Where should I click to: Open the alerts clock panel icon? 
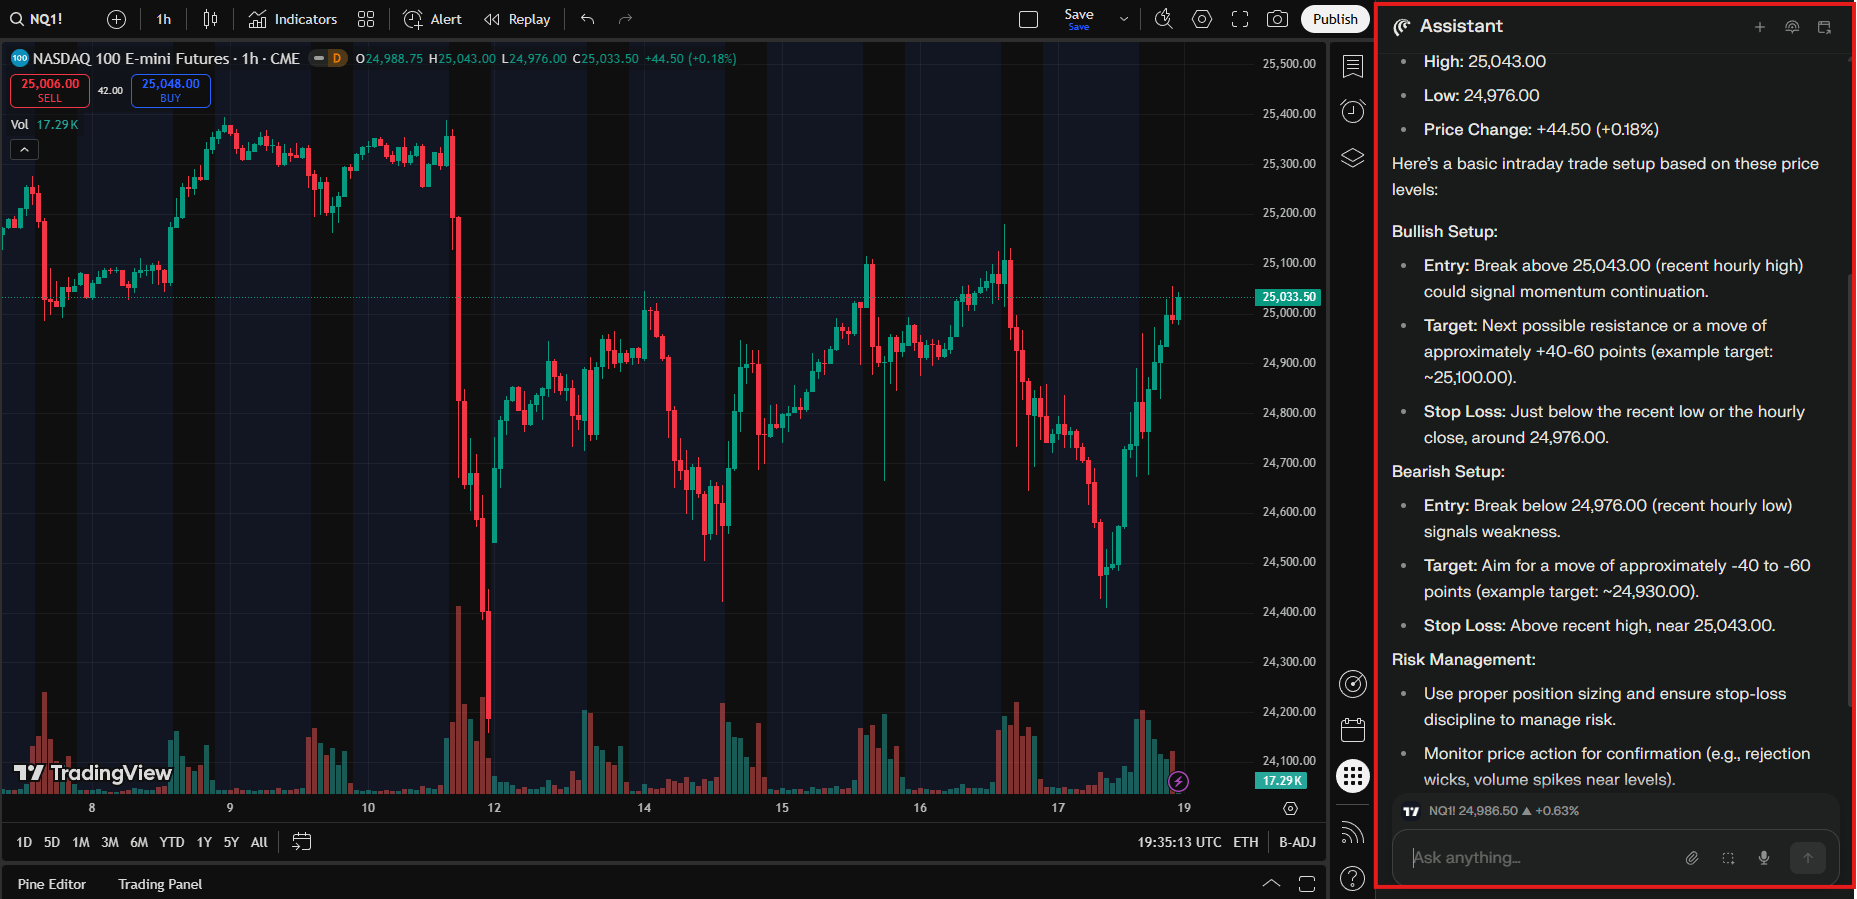point(1353,111)
